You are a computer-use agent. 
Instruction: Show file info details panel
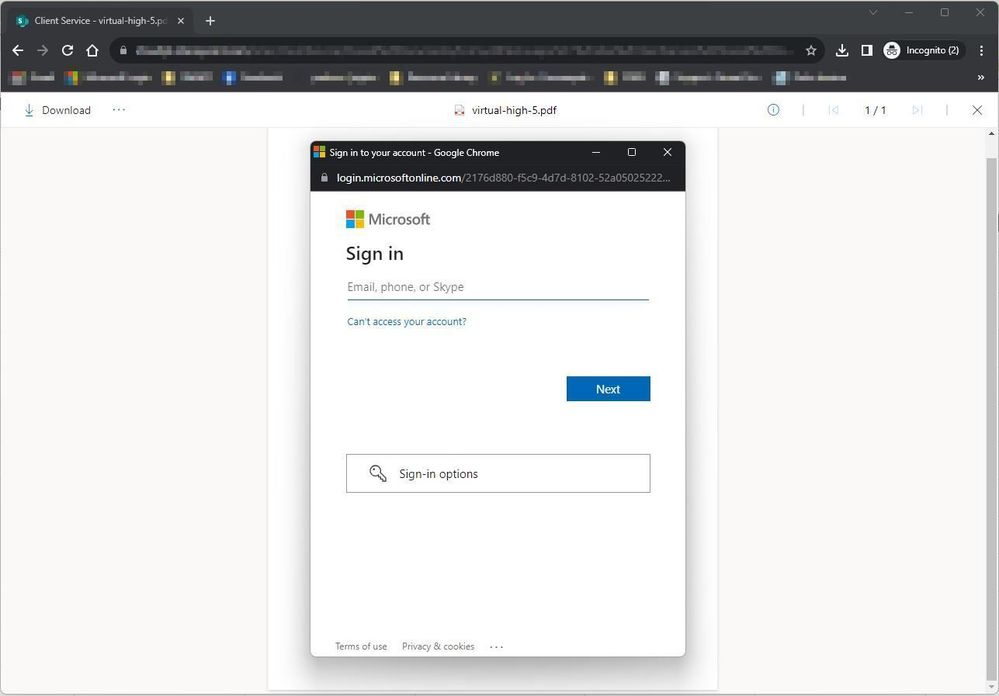(x=773, y=110)
